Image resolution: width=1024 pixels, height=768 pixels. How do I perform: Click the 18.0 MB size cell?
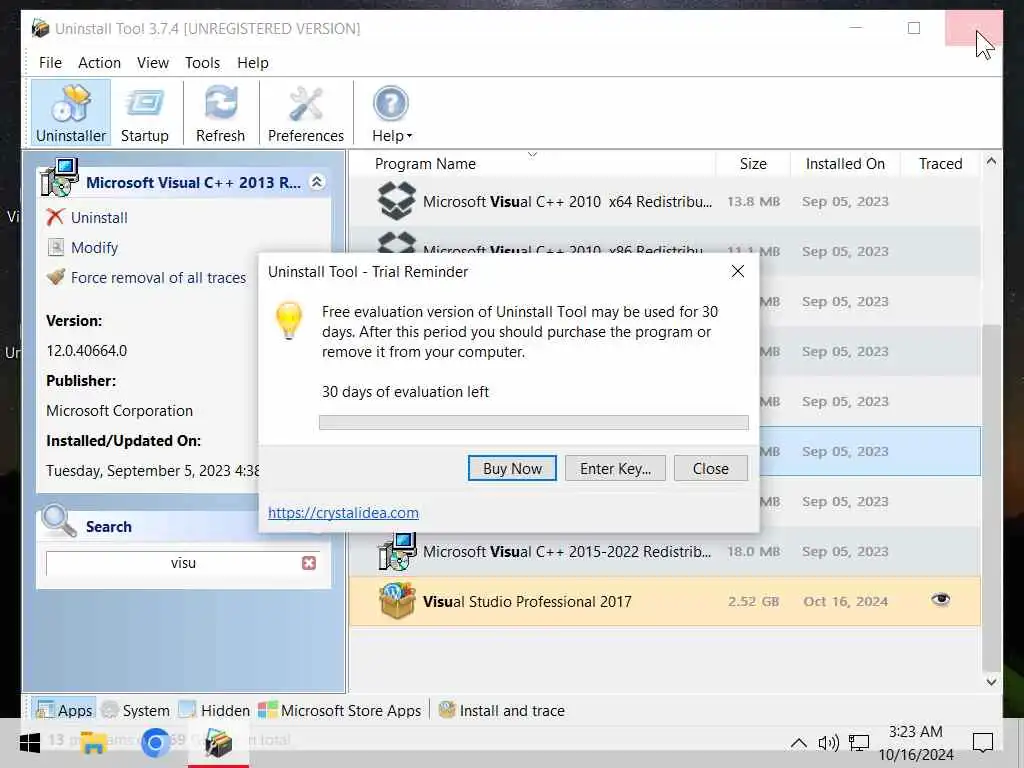pos(754,552)
